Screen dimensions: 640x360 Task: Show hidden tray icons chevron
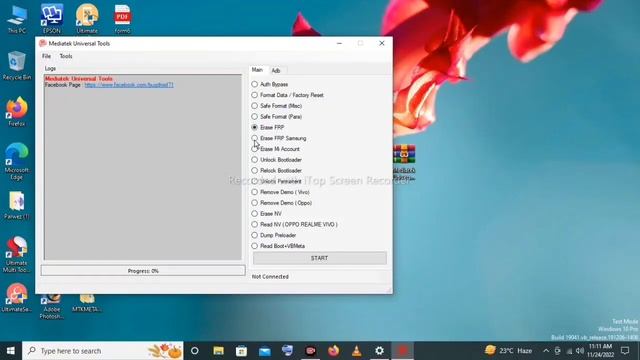point(546,351)
